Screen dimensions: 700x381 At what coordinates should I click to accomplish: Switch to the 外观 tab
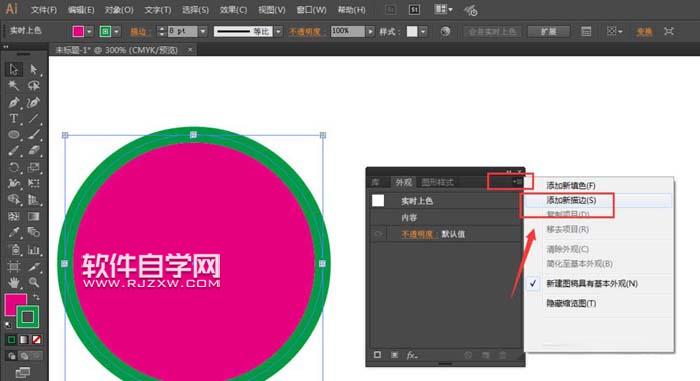point(403,182)
